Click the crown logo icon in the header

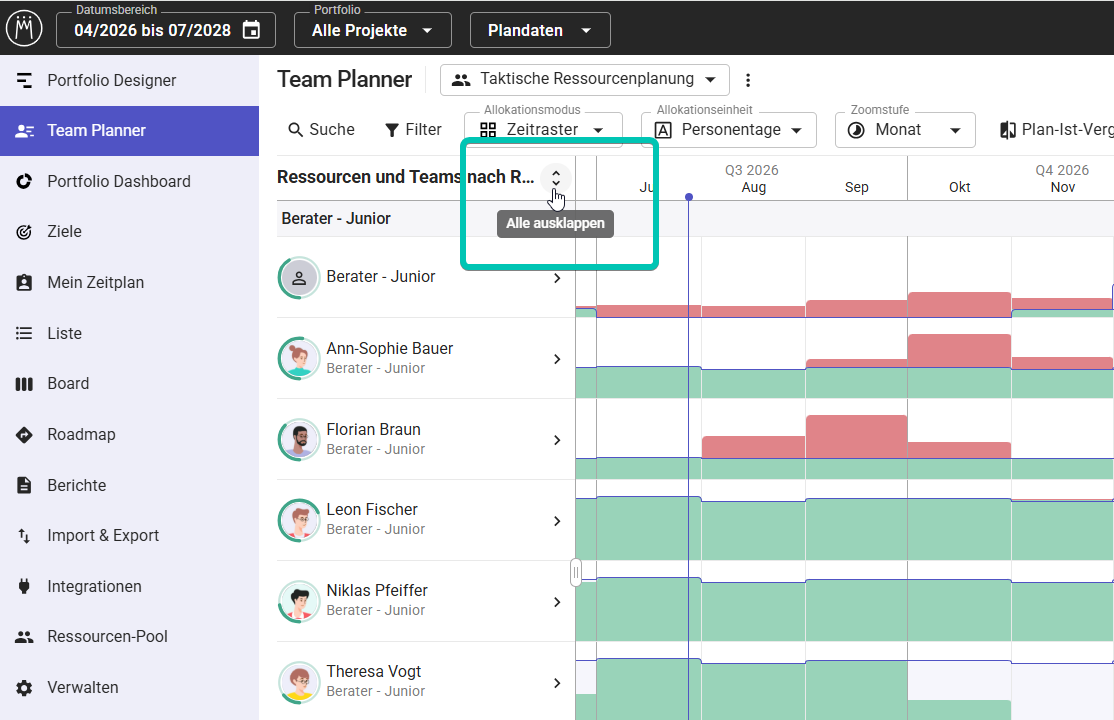click(x=24, y=29)
